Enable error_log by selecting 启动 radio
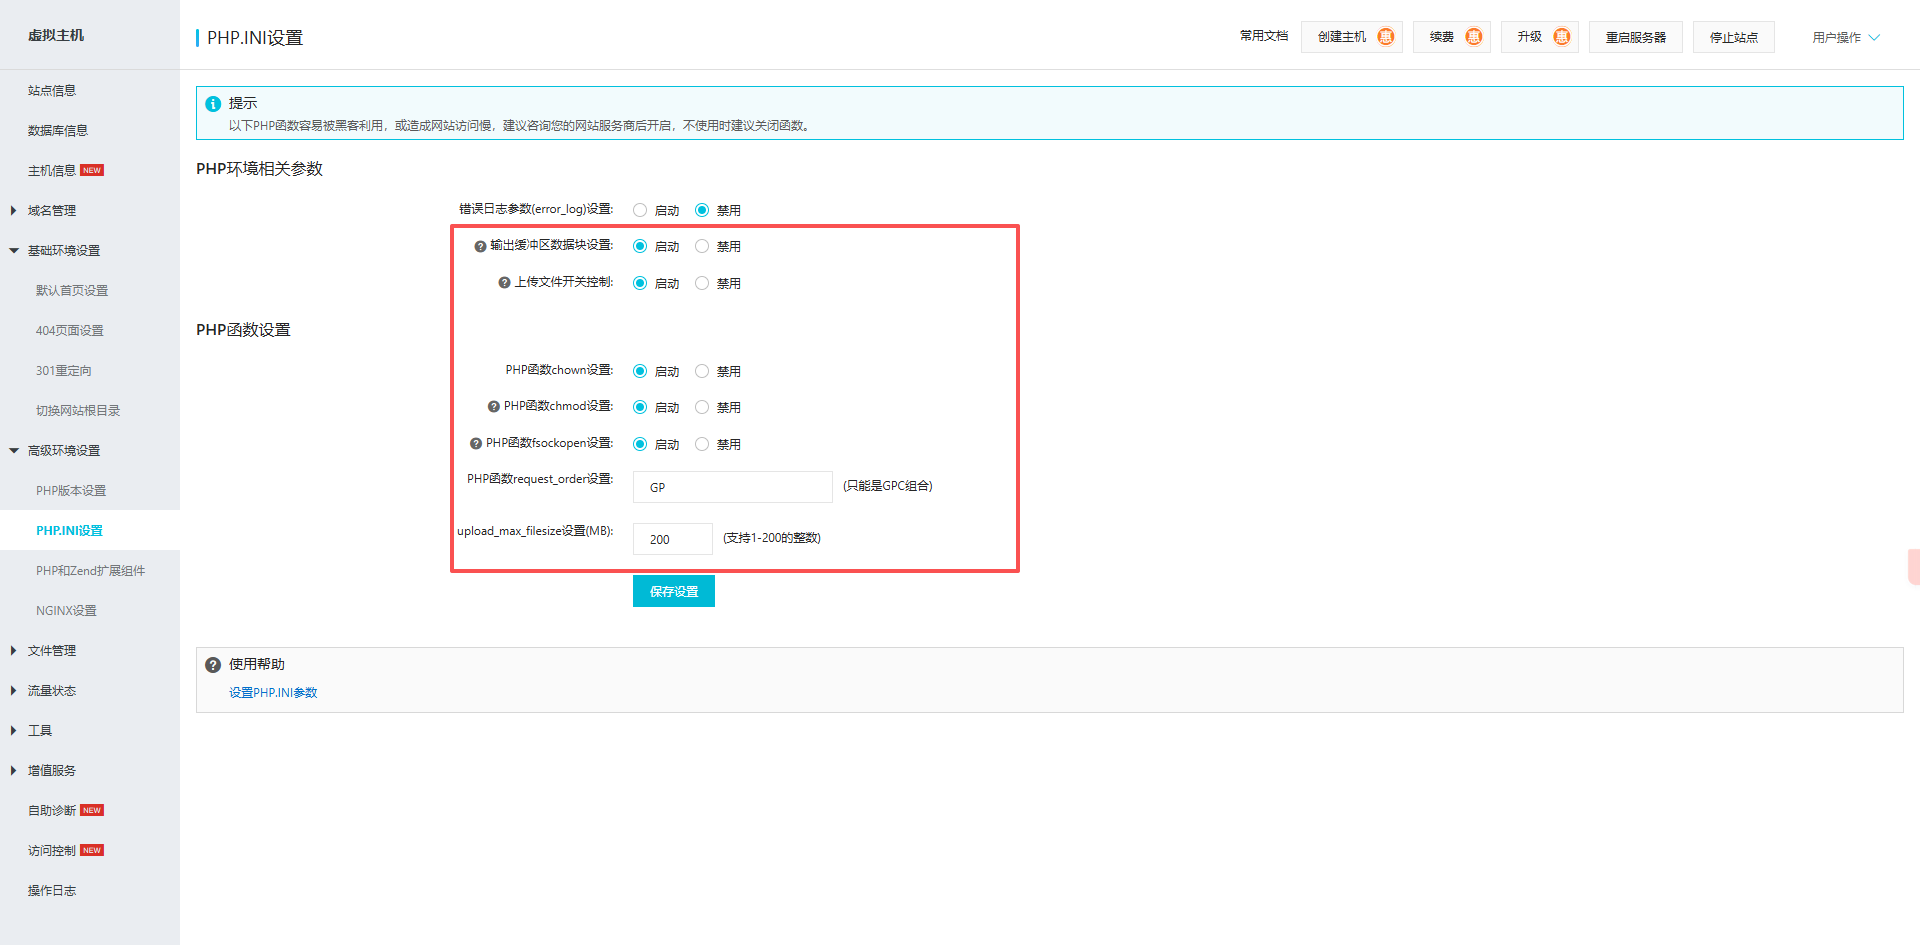The height and width of the screenshot is (945, 1920). pos(640,210)
